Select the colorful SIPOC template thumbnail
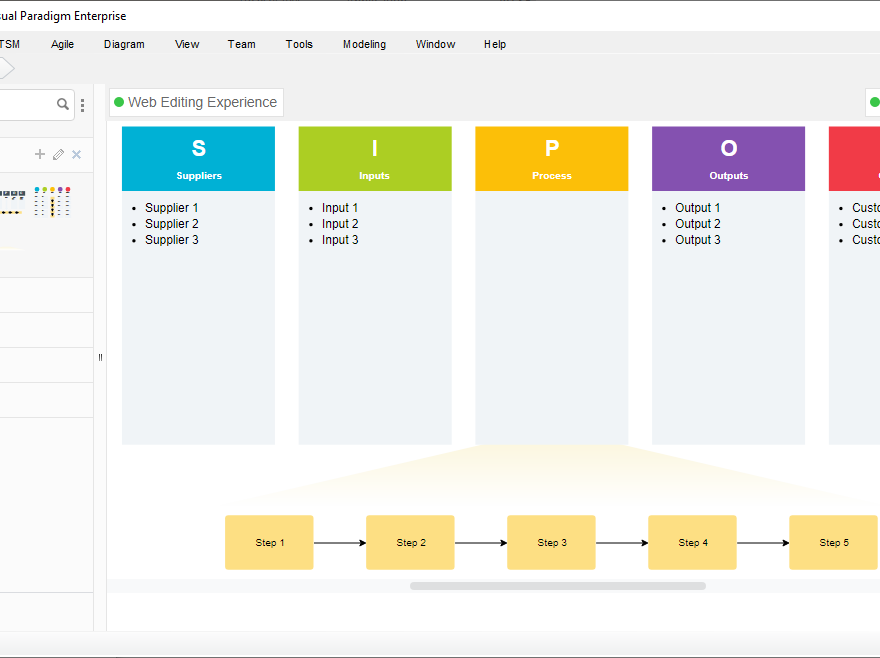This screenshot has height=658, width=880. (53, 202)
